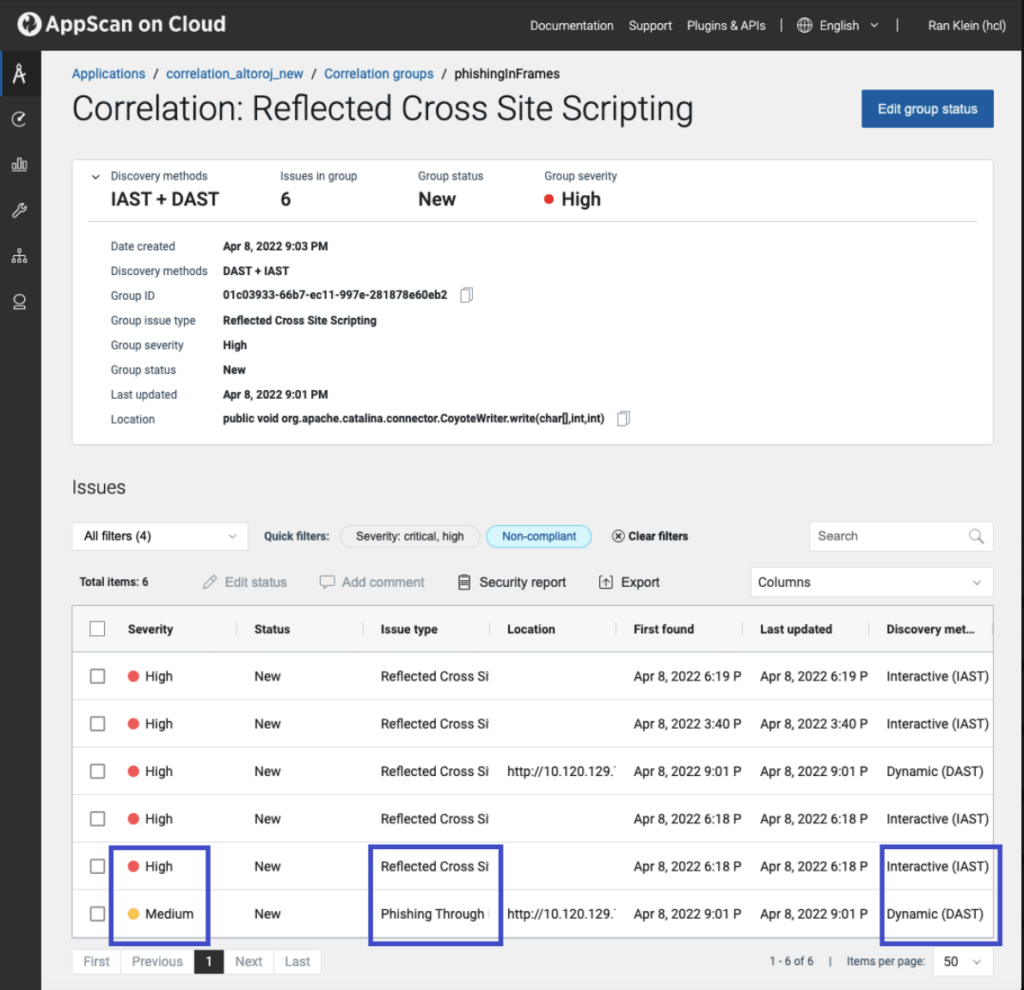Select page 1 in pagination
Screen dimensions: 1024x990
point(209,961)
